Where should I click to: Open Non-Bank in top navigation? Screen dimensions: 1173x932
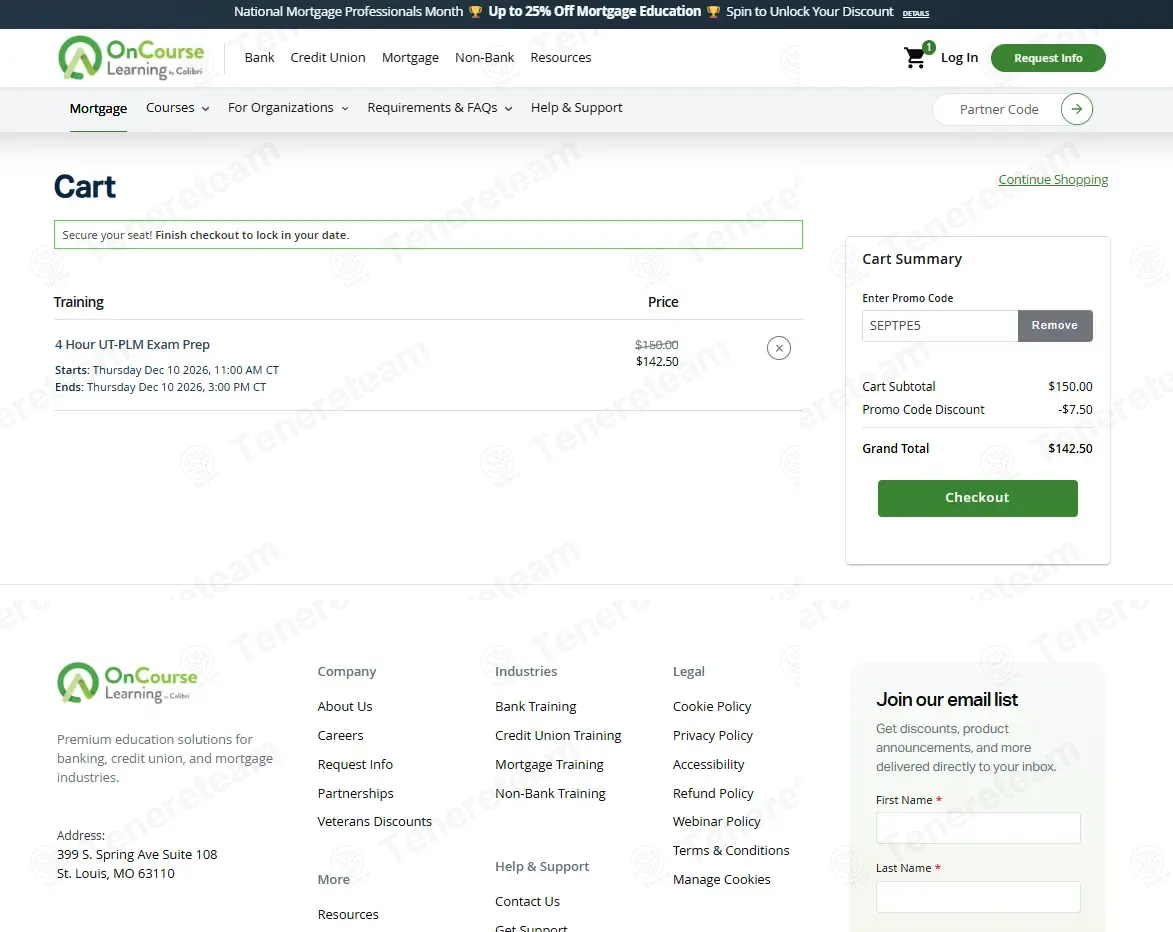pos(485,58)
